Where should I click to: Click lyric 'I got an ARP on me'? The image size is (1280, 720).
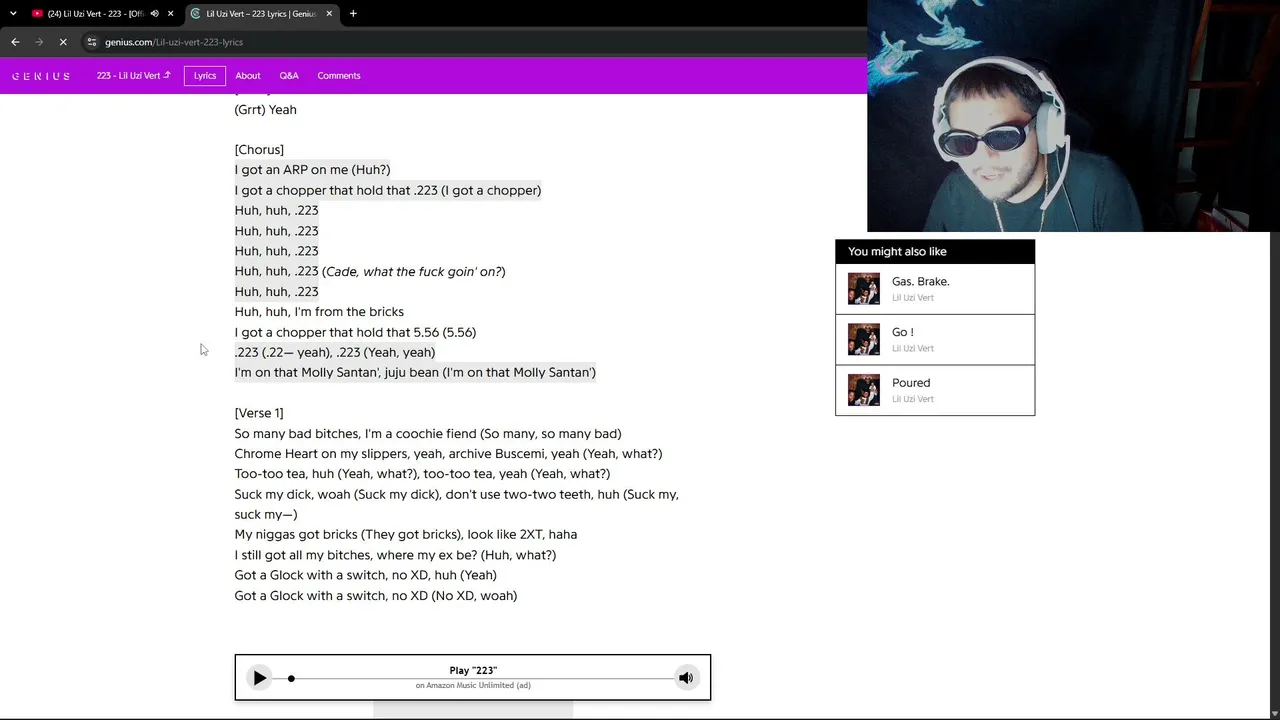pos(313,170)
